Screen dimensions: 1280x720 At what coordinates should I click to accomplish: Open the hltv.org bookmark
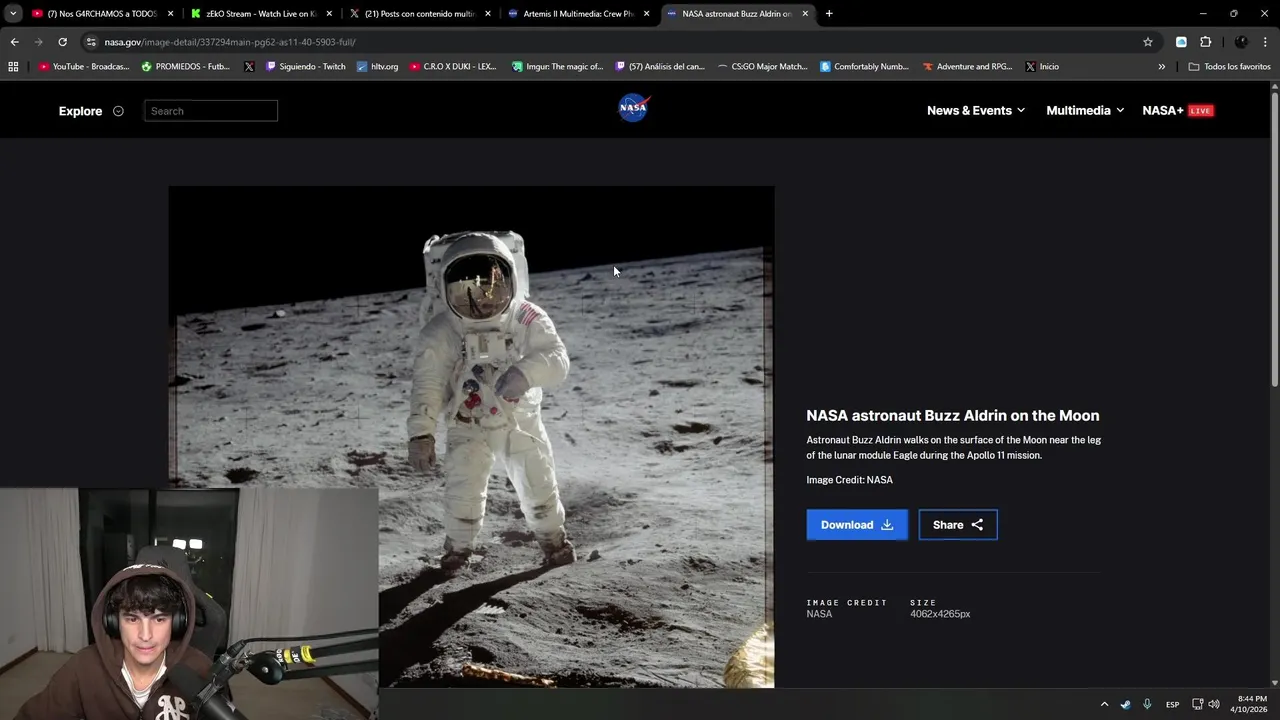click(x=377, y=67)
